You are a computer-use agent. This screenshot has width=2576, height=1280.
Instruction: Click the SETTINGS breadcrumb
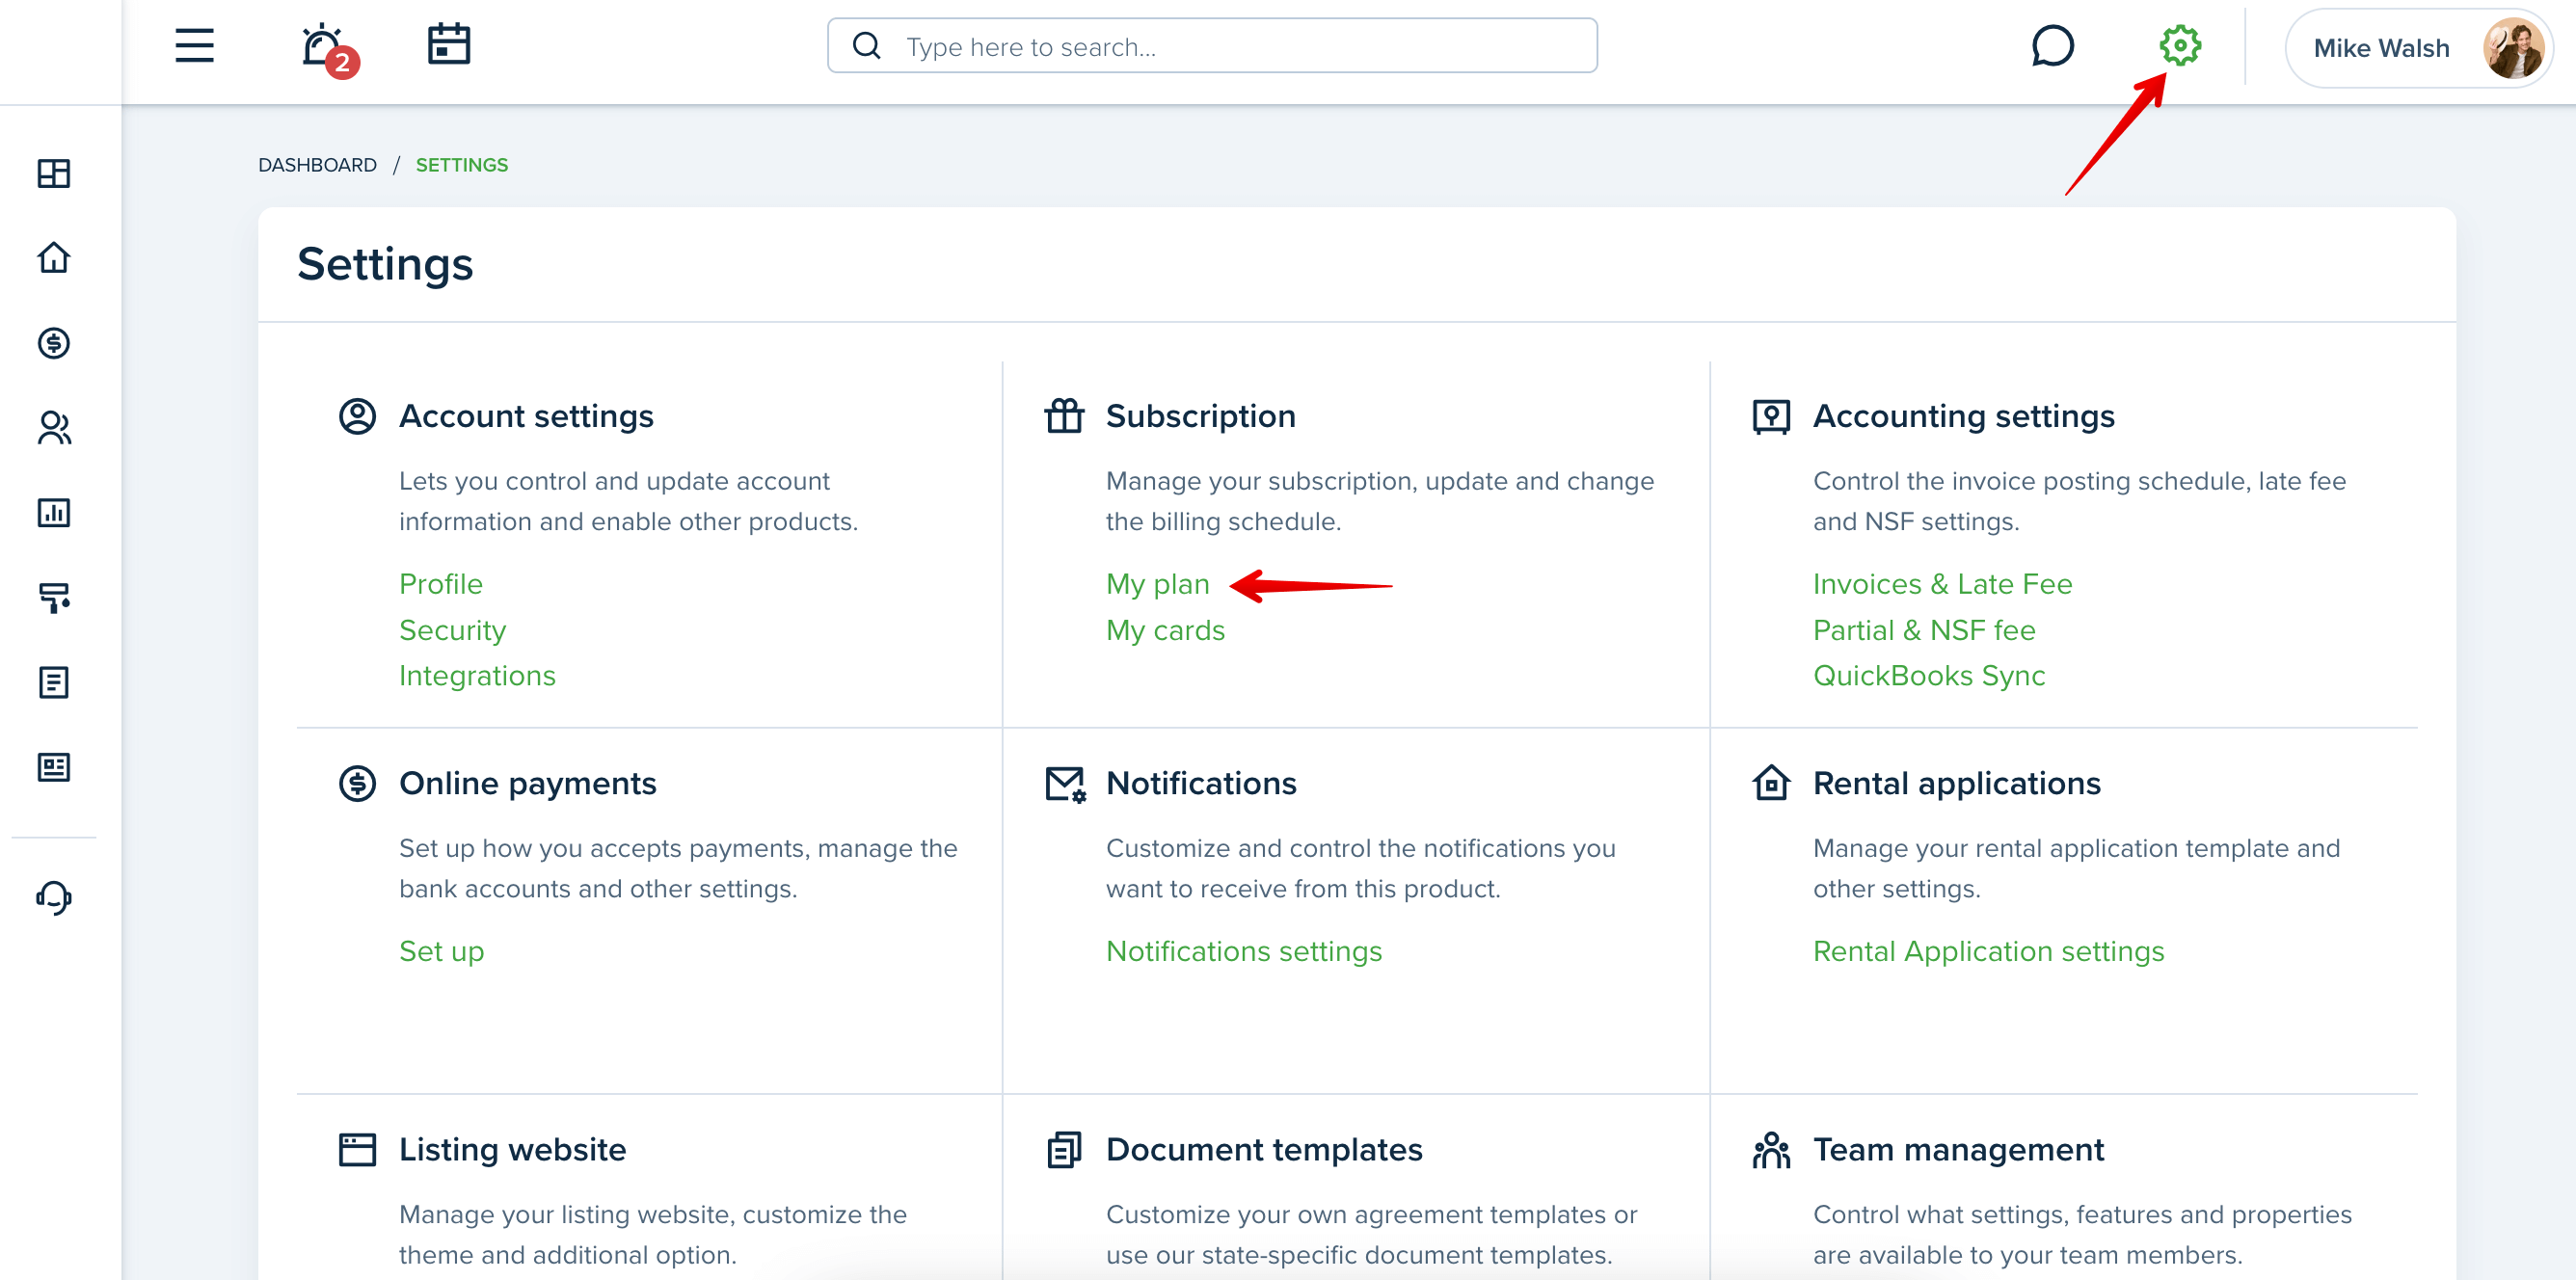click(x=462, y=165)
